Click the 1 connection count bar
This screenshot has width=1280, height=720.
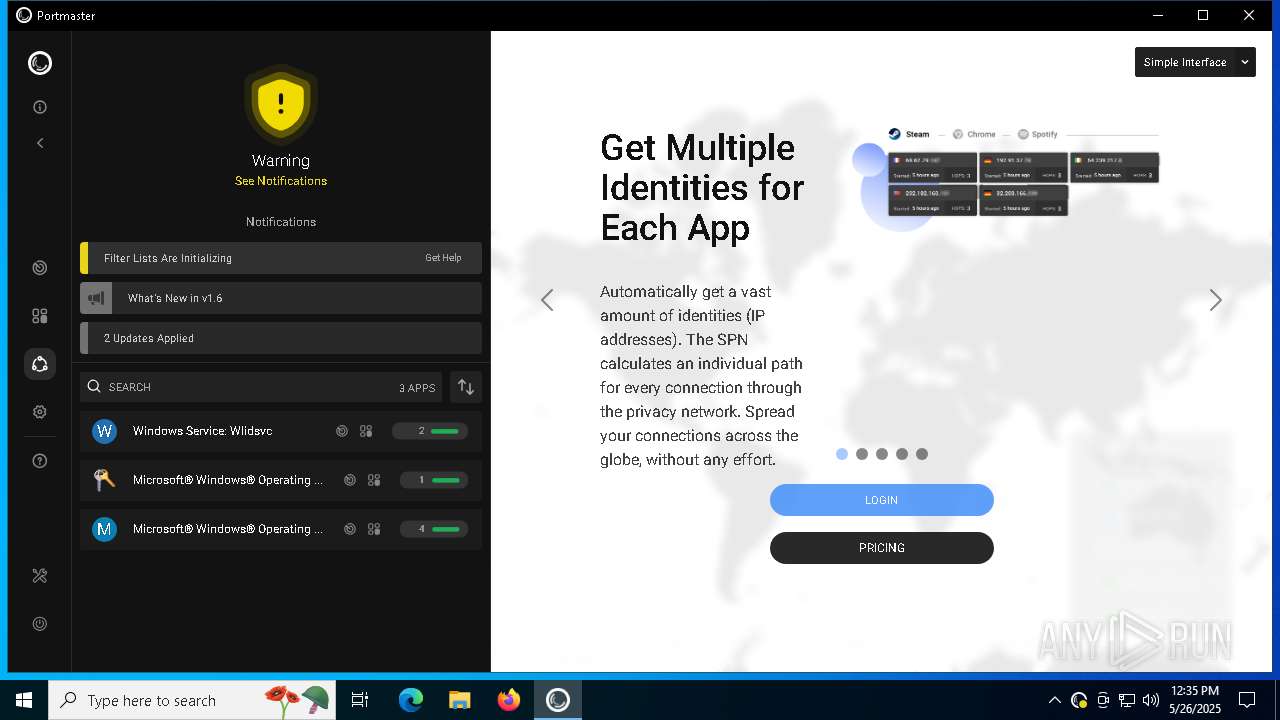coord(434,480)
